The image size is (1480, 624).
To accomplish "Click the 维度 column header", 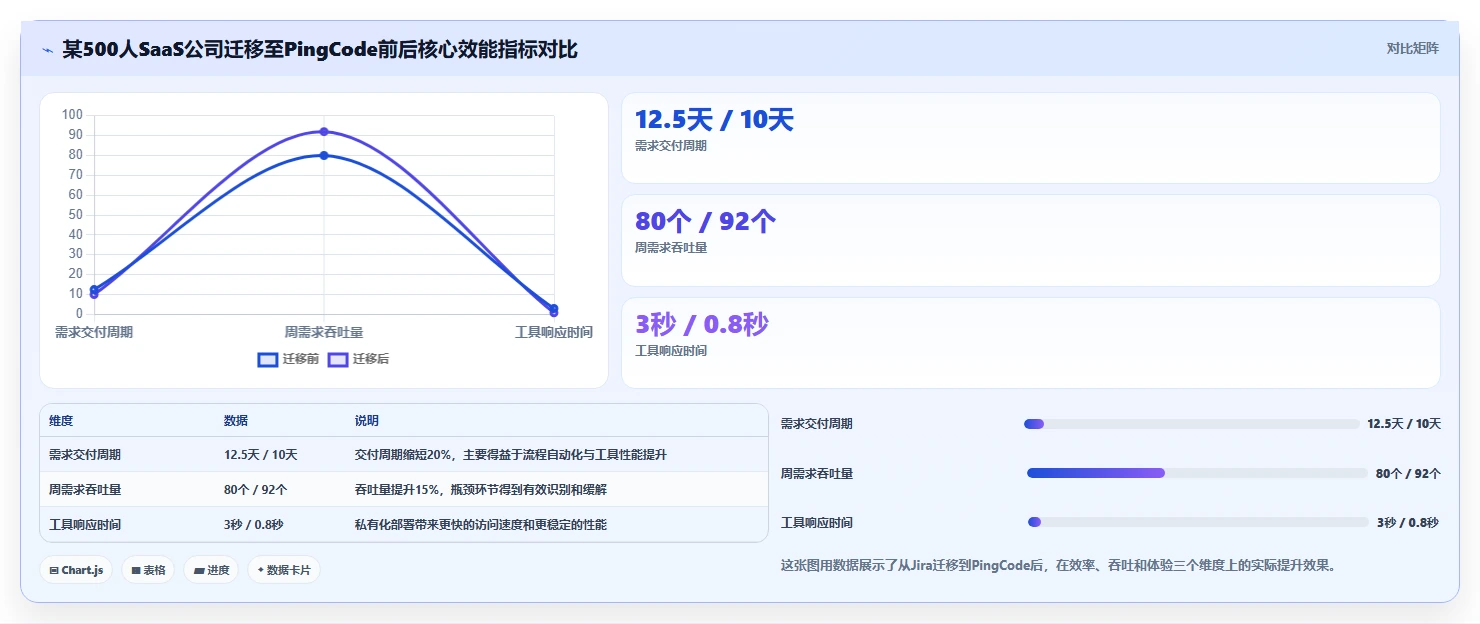I will 61,421.
